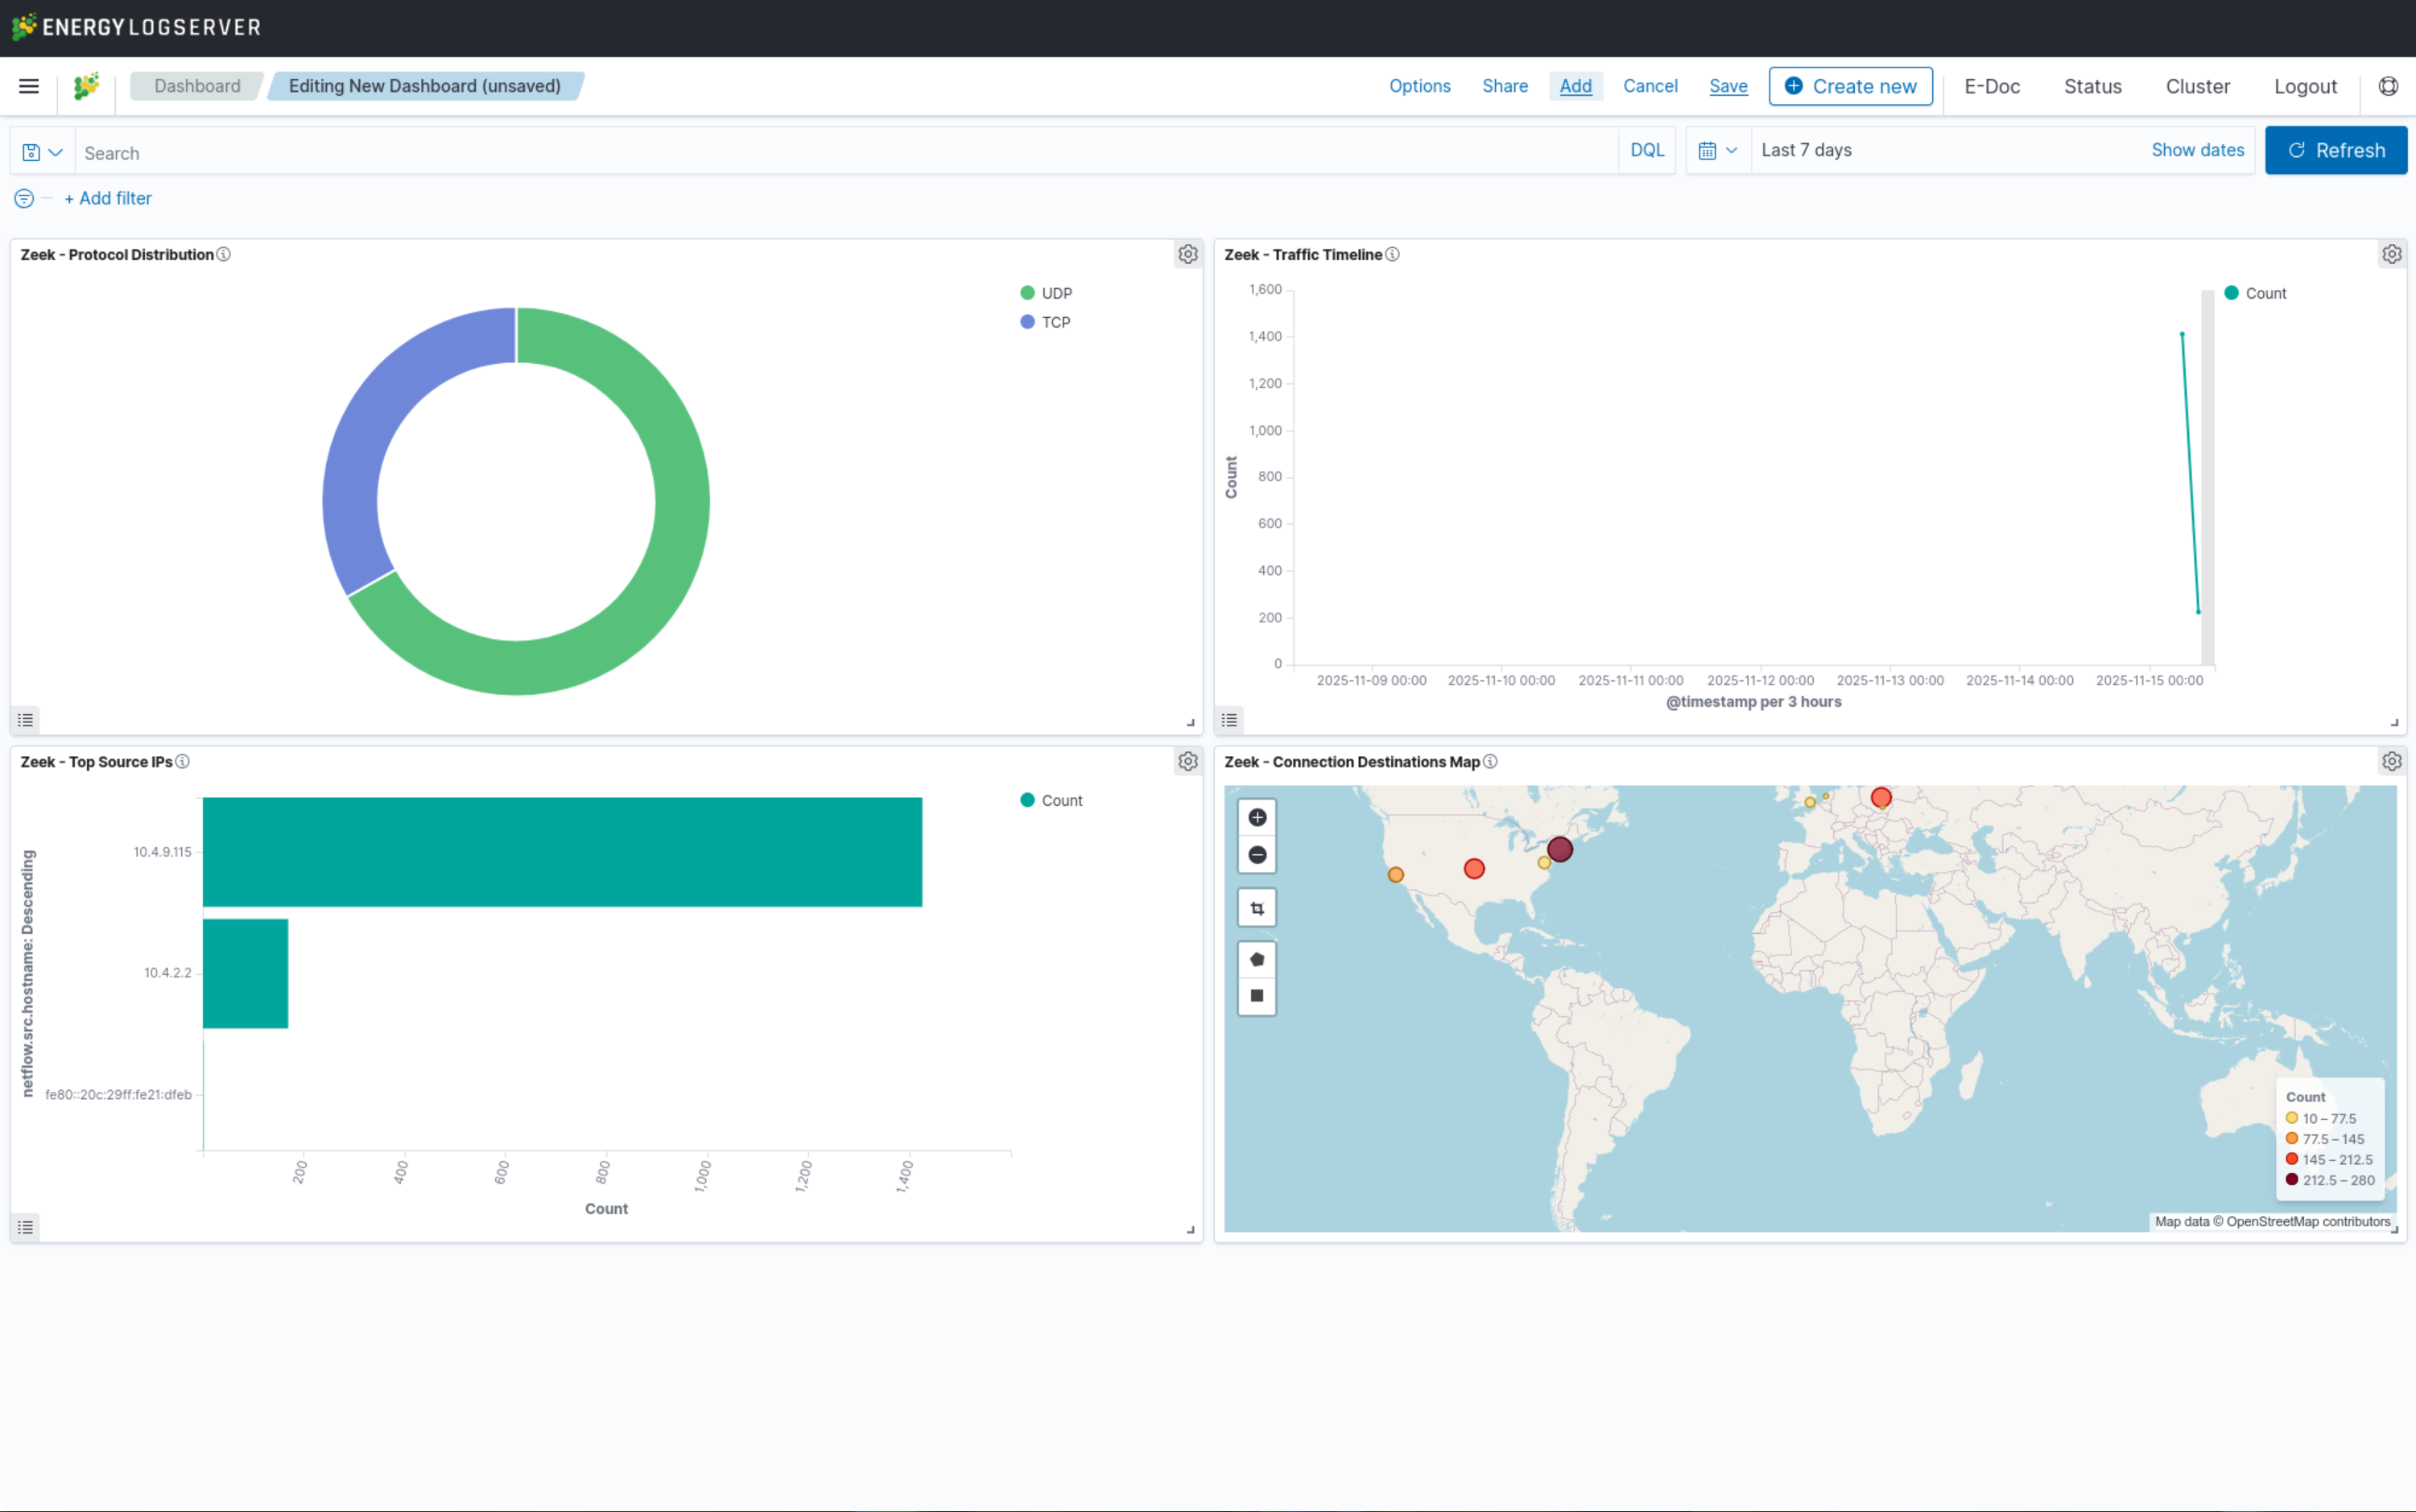Click the TCP legend color dot
2416x1512 pixels.
(x=1027, y=322)
